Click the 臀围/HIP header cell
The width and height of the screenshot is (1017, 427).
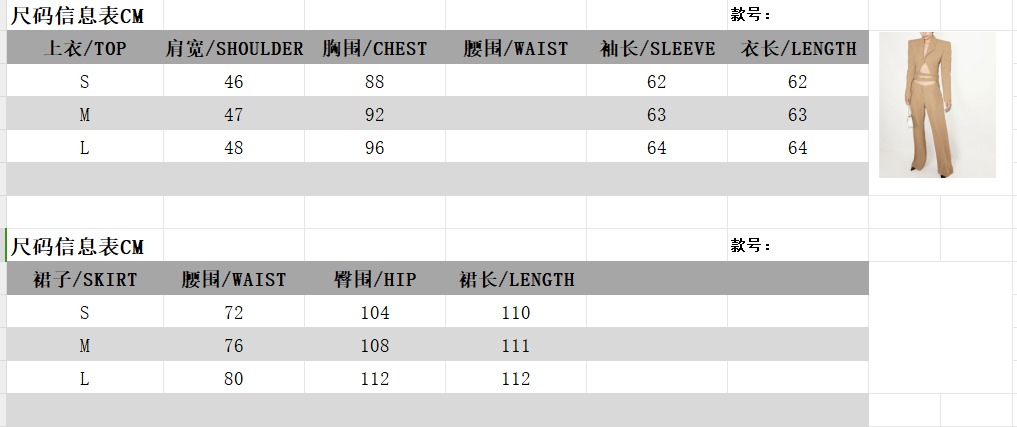pos(375,280)
